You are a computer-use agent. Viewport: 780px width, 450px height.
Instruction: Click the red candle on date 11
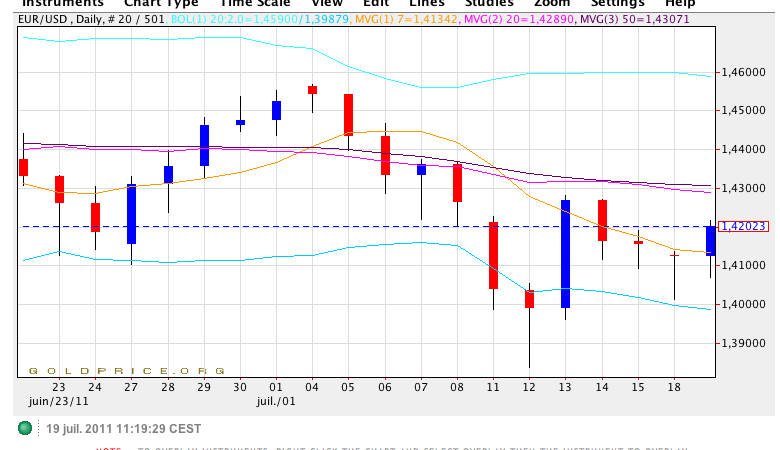pos(493,255)
